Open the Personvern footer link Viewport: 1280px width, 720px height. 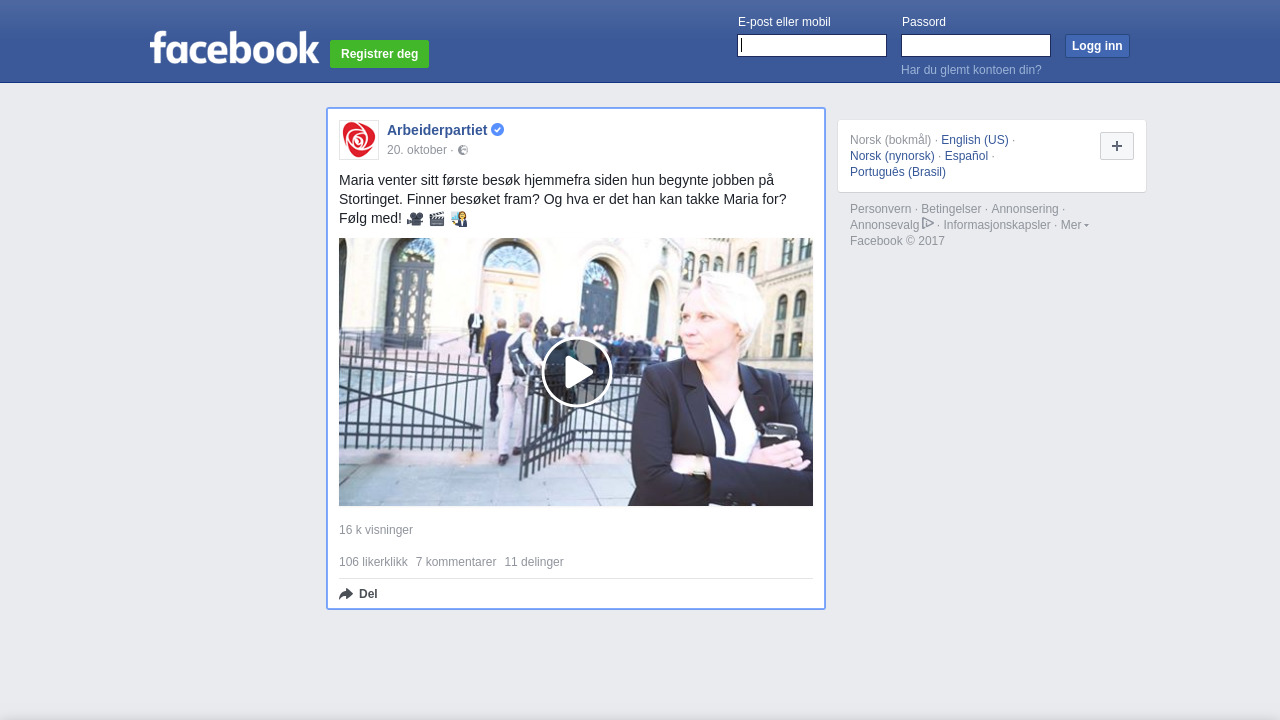(880, 209)
